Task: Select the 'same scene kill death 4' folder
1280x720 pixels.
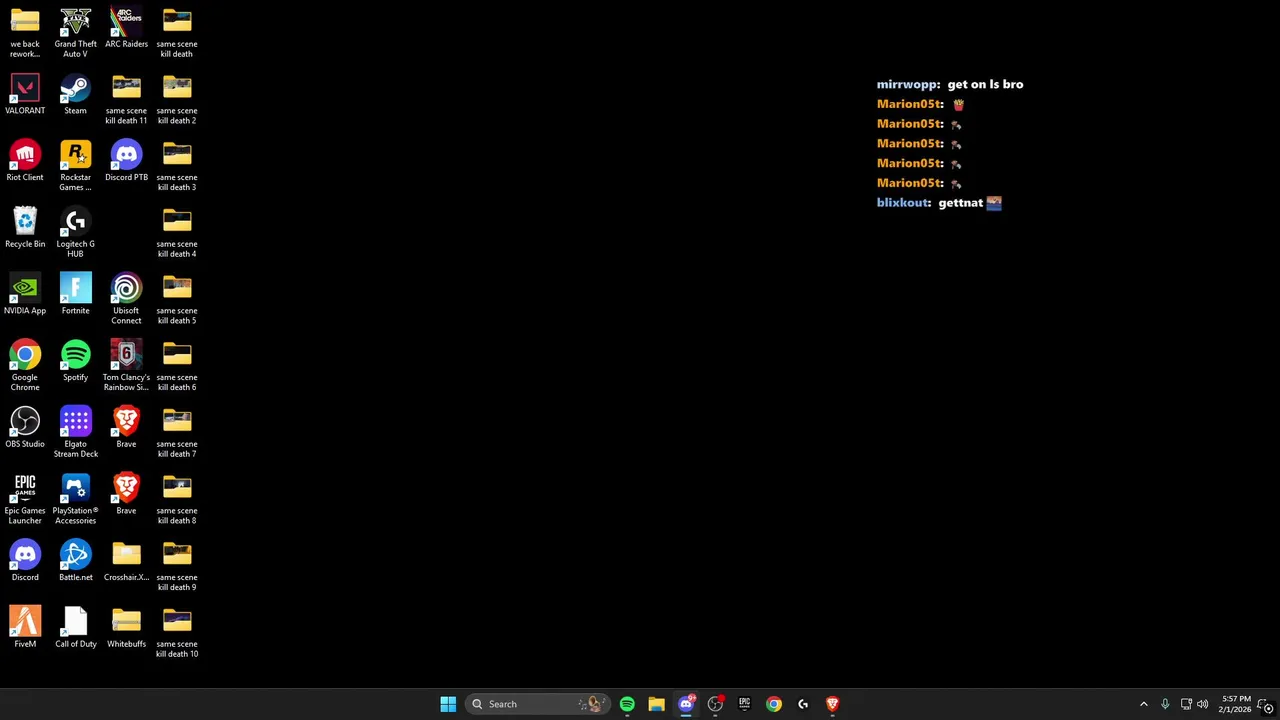Action: click(x=177, y=232)
